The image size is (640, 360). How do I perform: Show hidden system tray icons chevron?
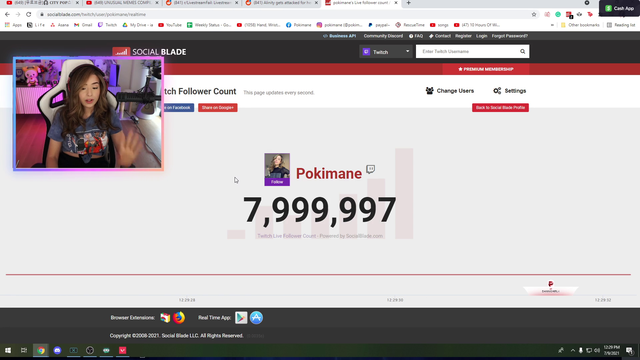click(x=573, y=350)
